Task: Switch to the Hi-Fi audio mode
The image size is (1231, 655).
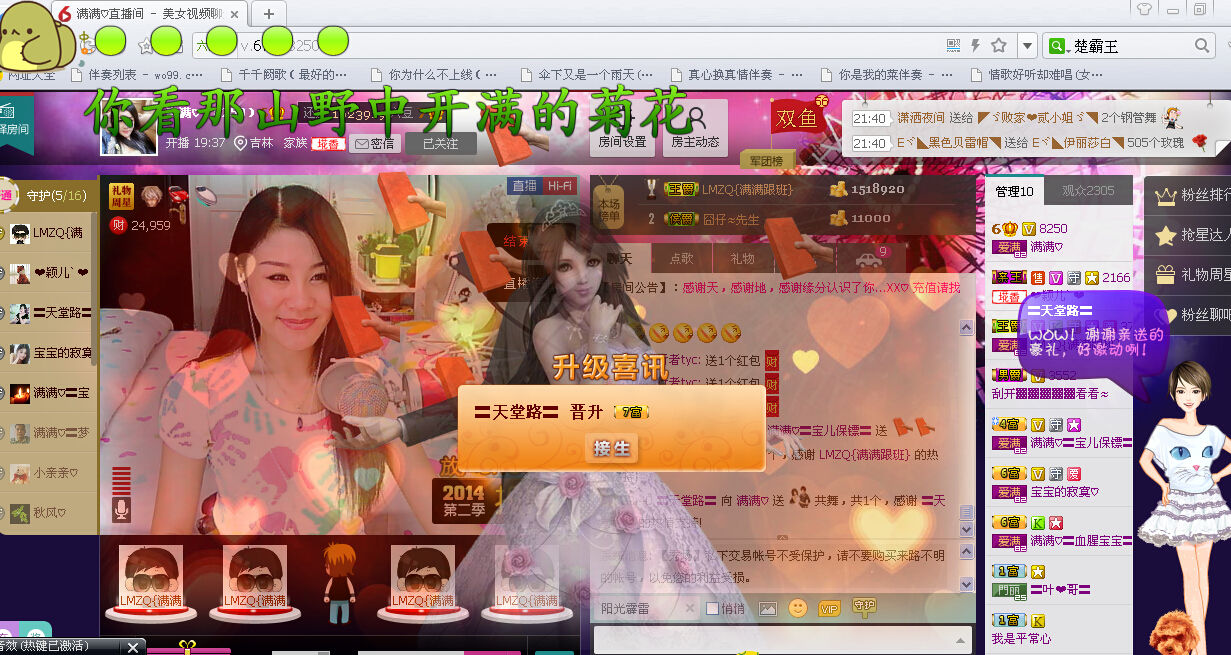Action: pos(559,185)
